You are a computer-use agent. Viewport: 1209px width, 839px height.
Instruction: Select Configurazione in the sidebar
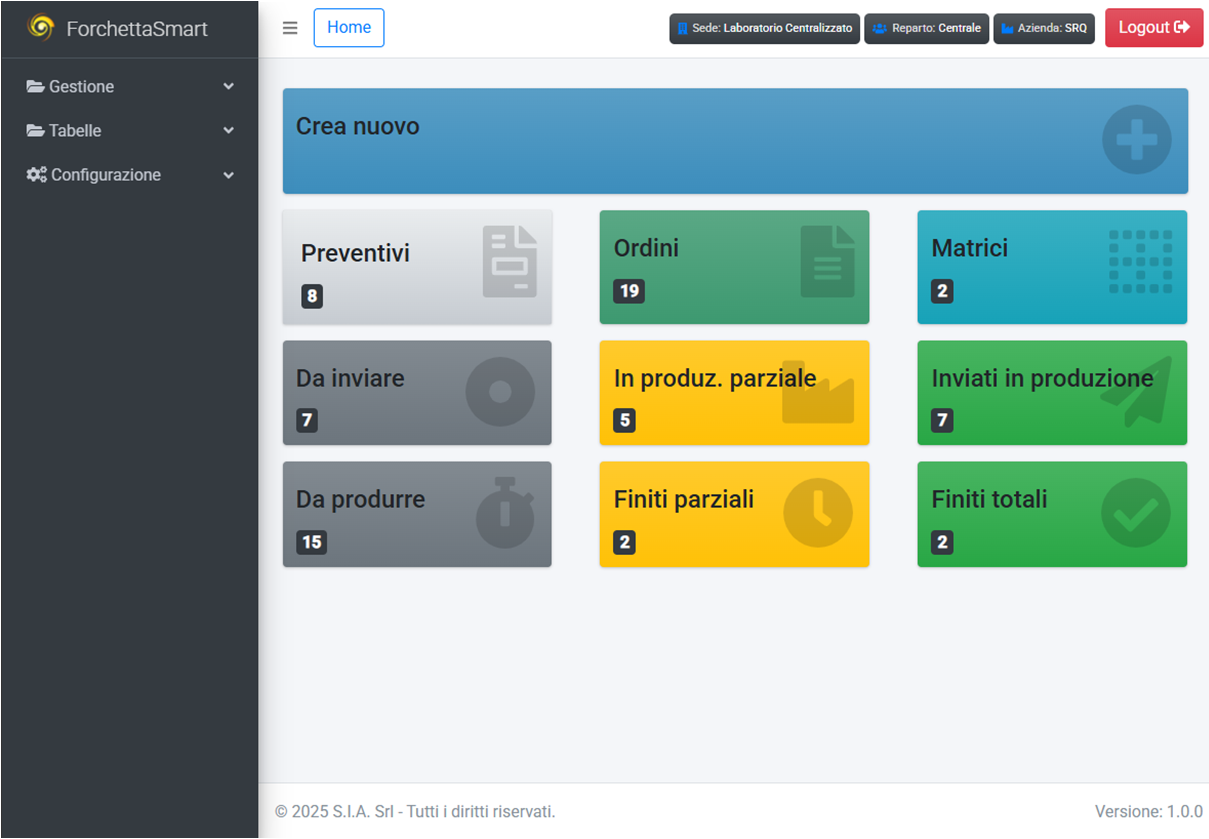click(x=105, y=175)
